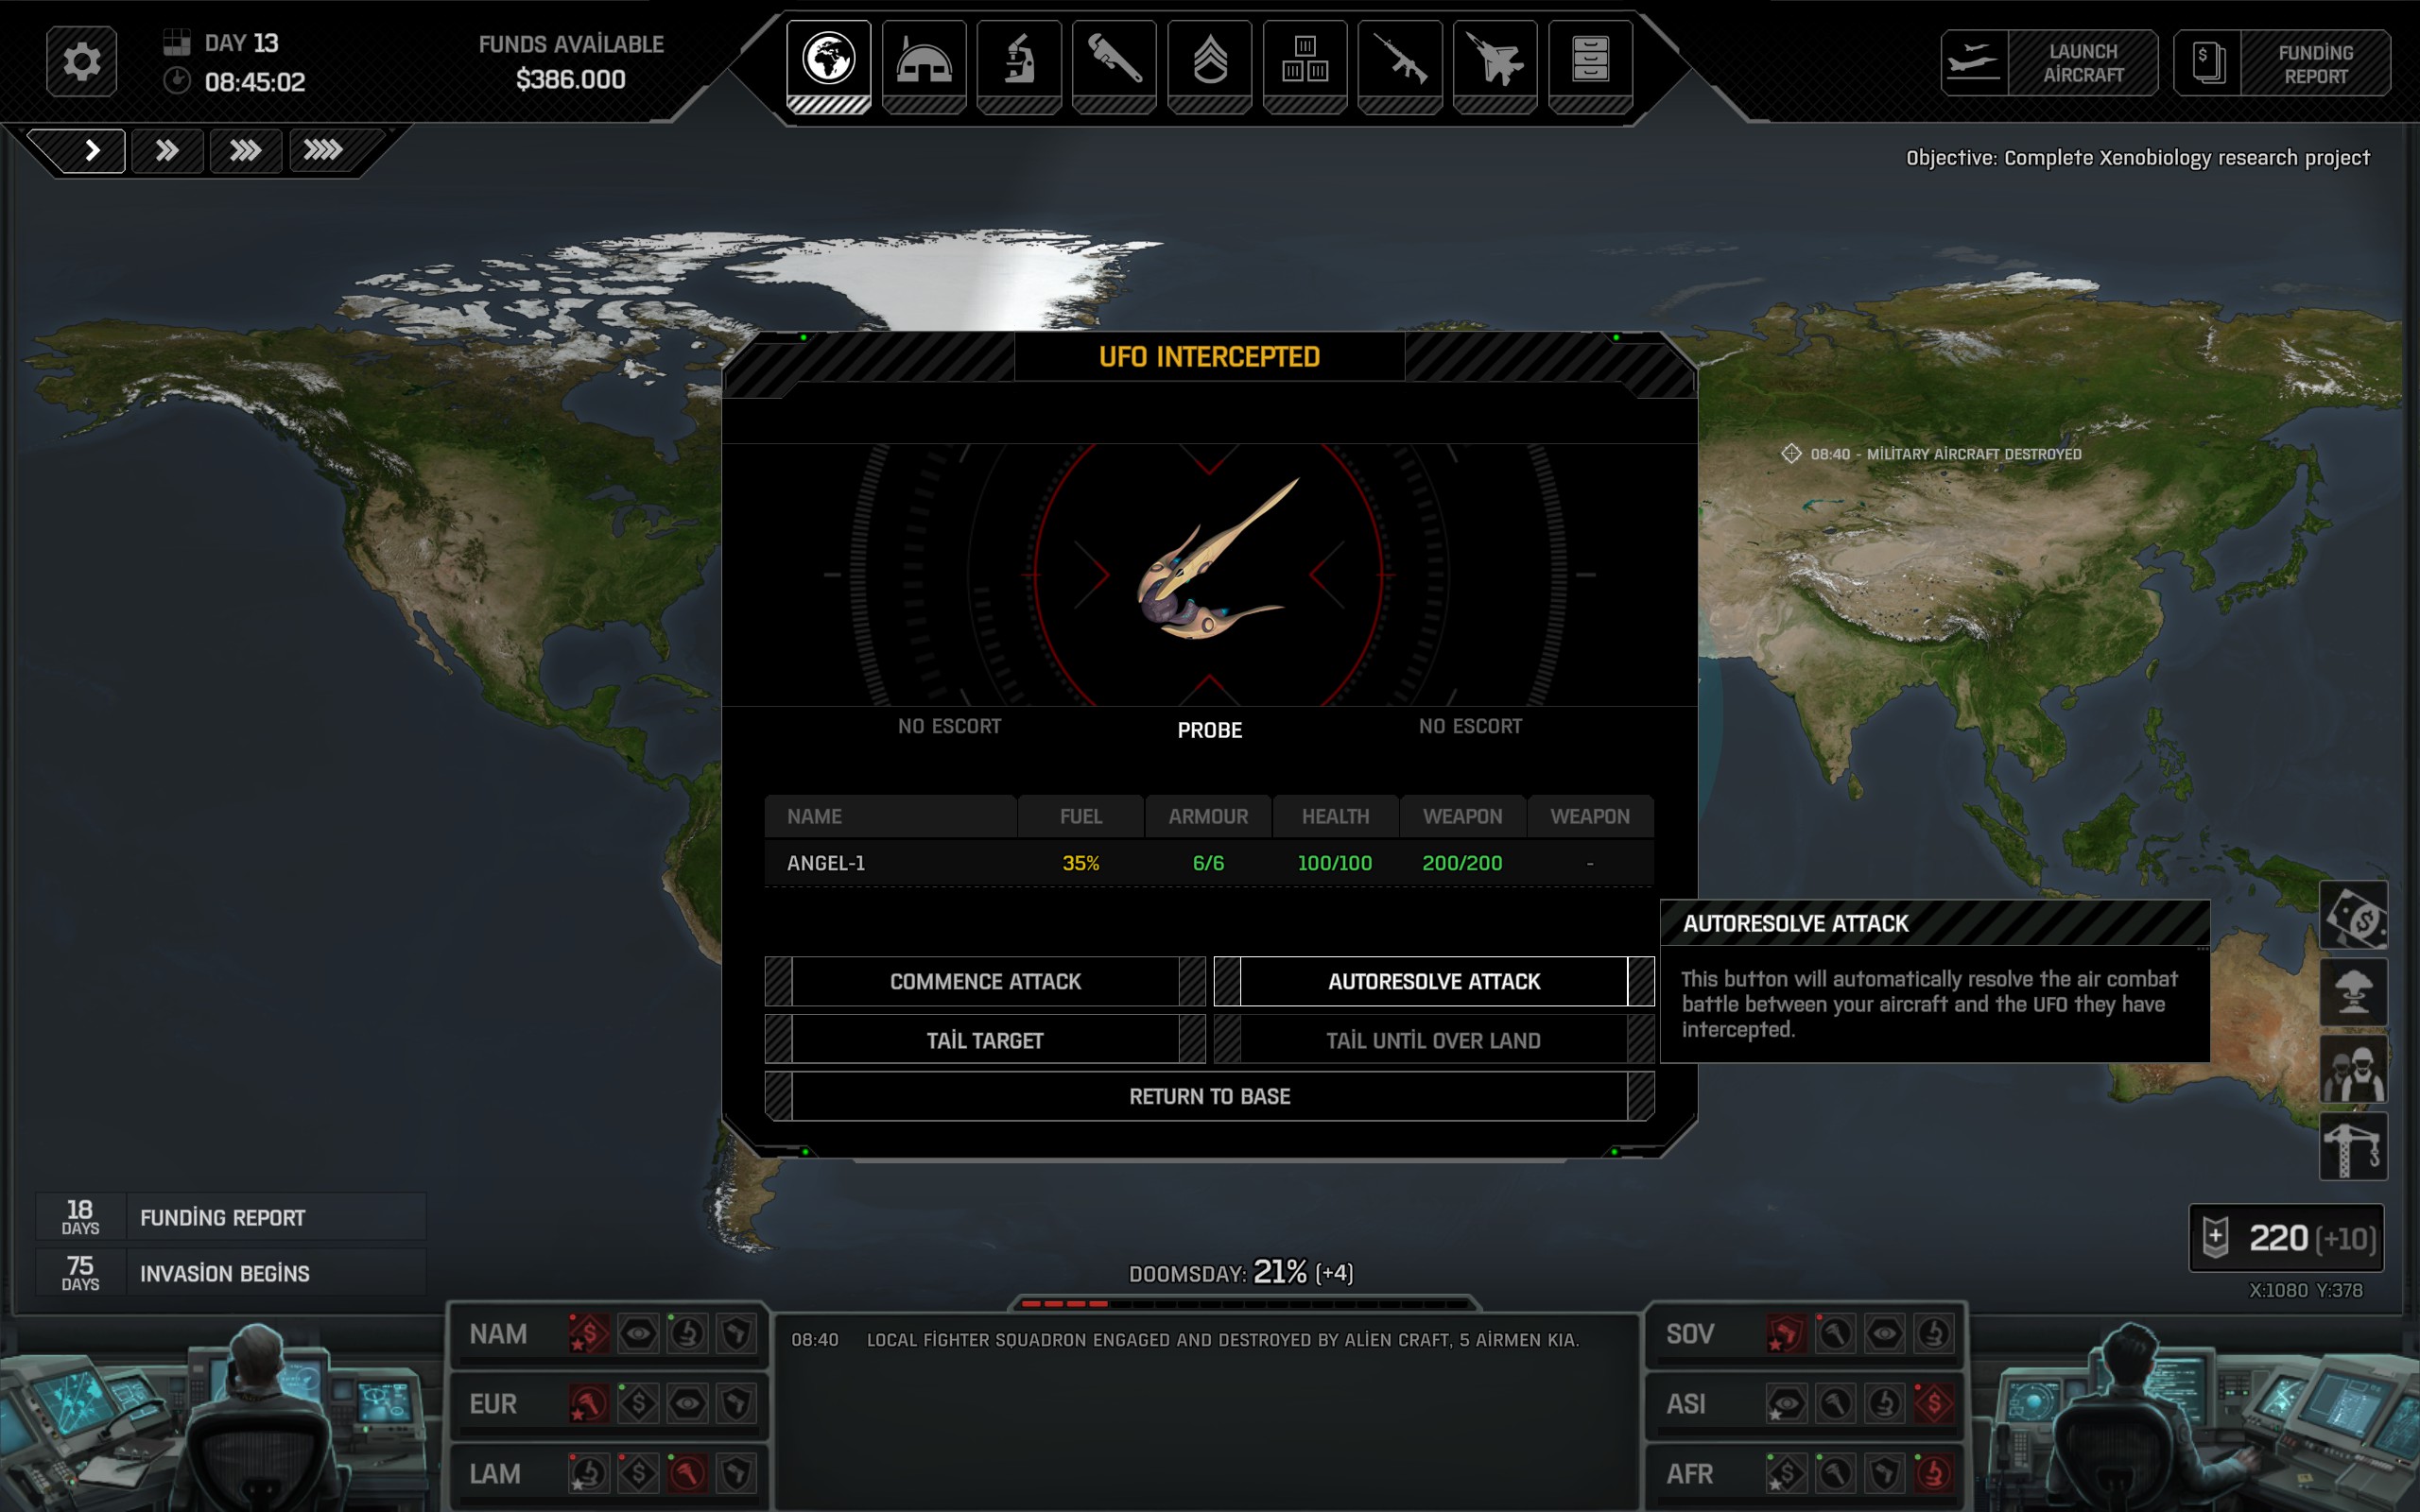Open the Launch Aircraft menu

tap(2049, 63)
